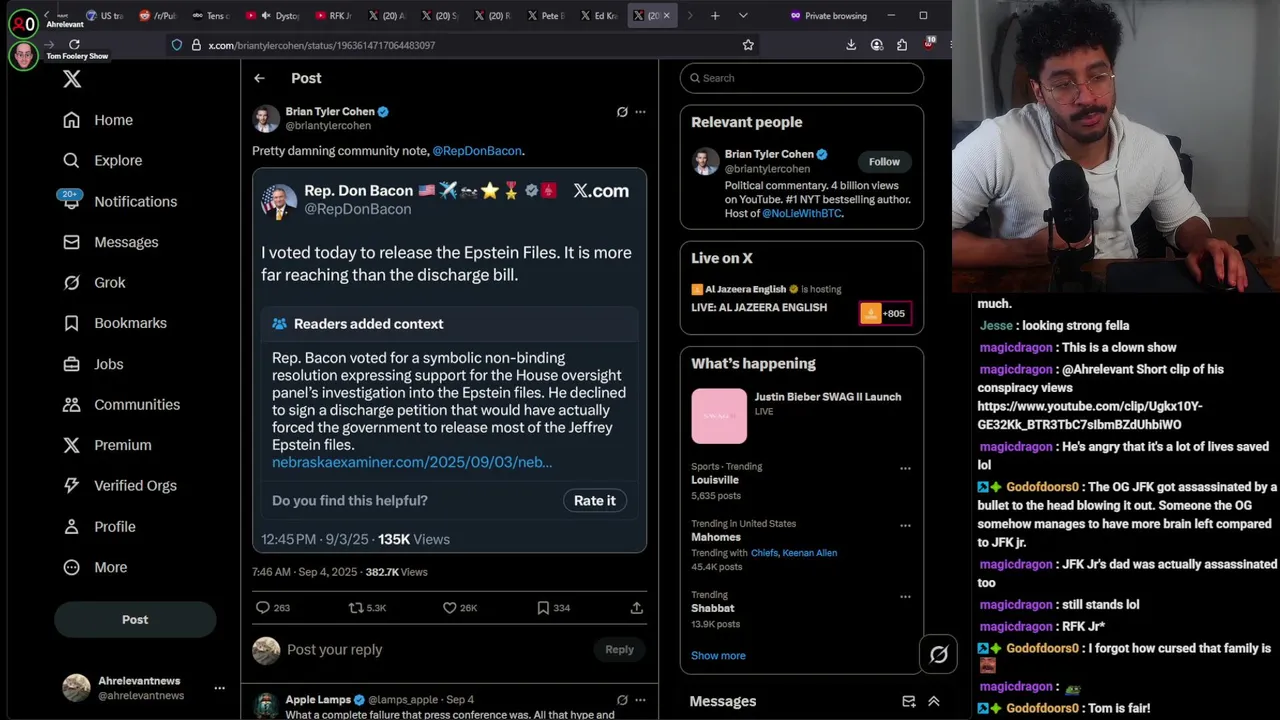Click the back arrow beside Post
Image resolution: width=1280 pixels, height=720 pixels.
pos(259,78)
